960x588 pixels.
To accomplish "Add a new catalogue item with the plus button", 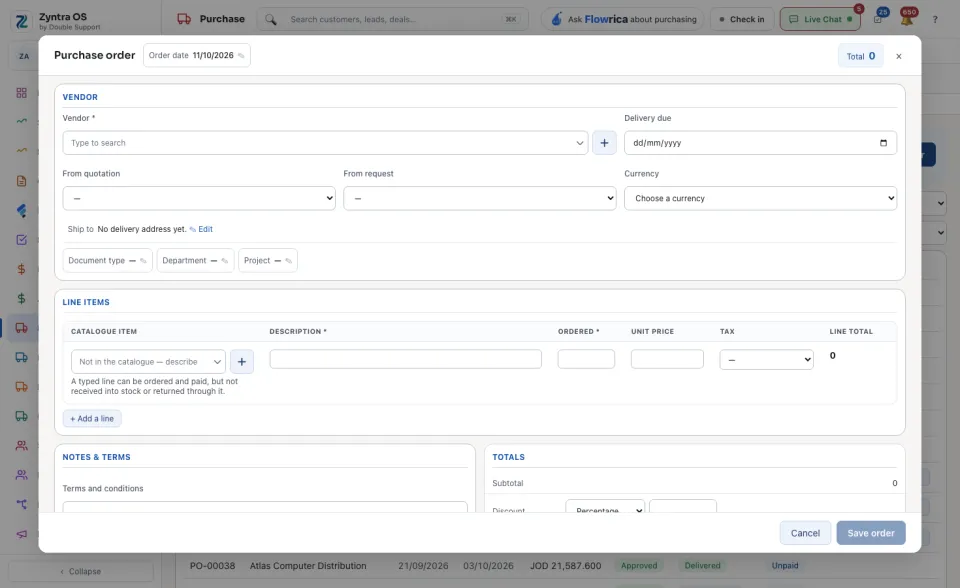I will point(242,361).
